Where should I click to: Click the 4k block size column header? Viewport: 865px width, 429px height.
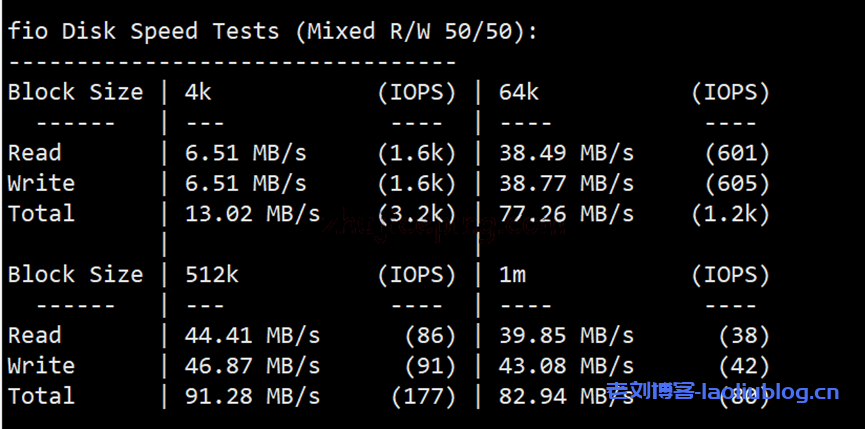click(x=198, y=92)
